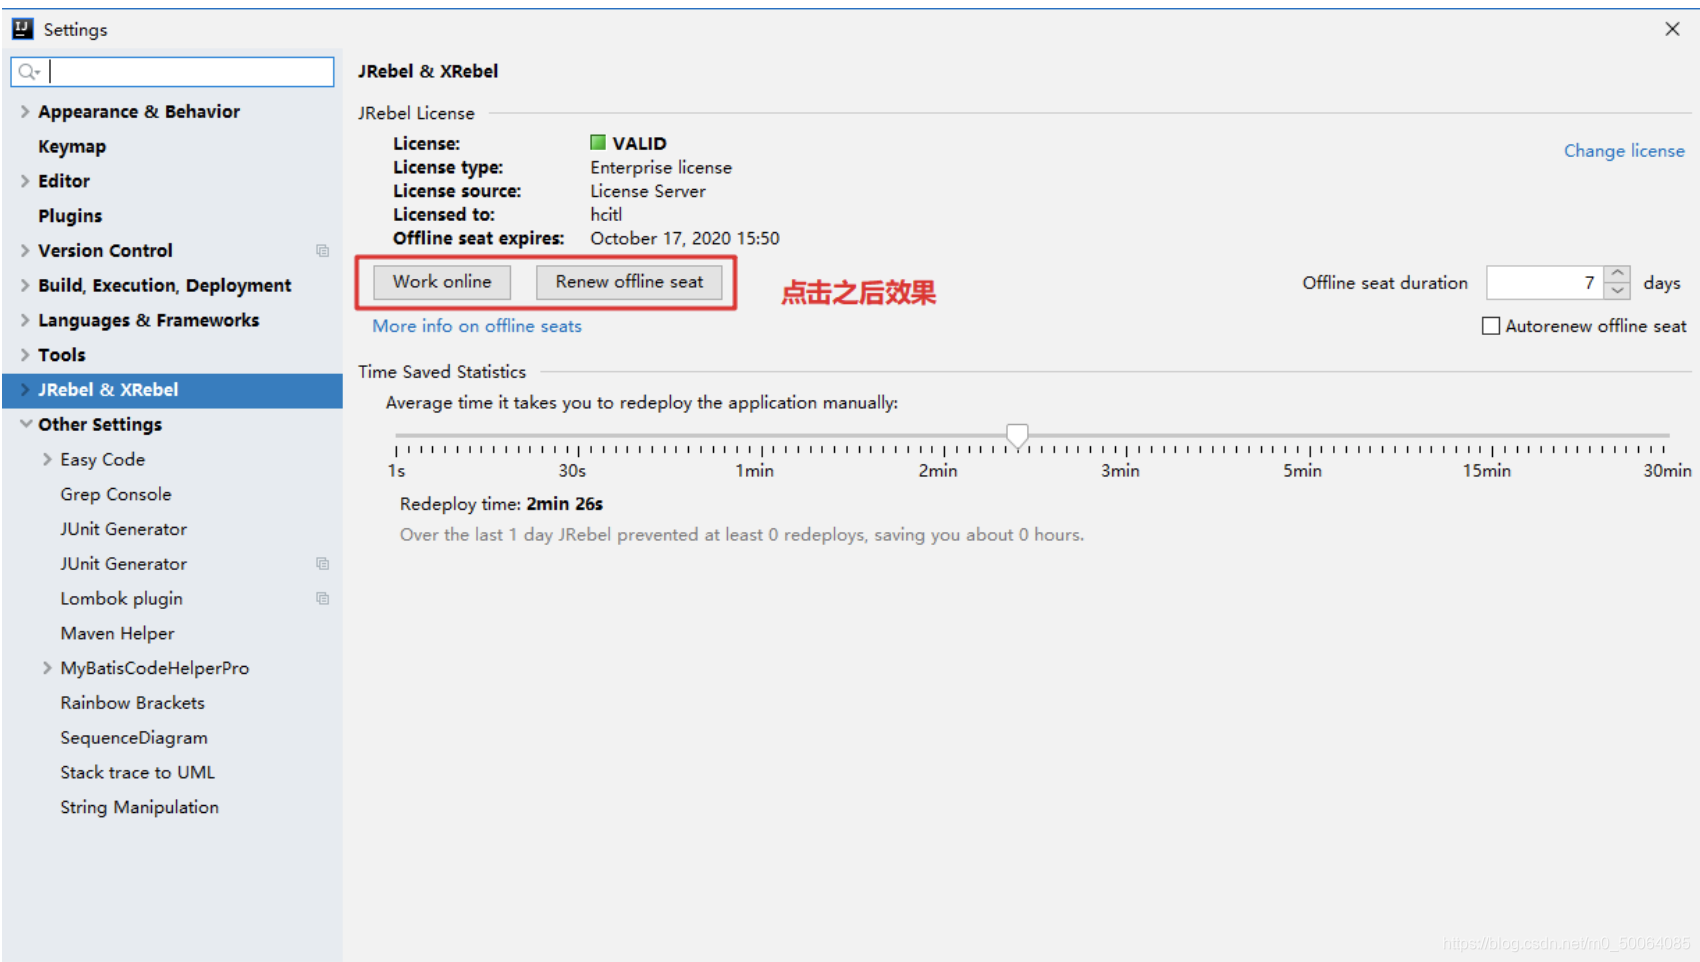Click the 'Enterprise license' text

point(661,168)
